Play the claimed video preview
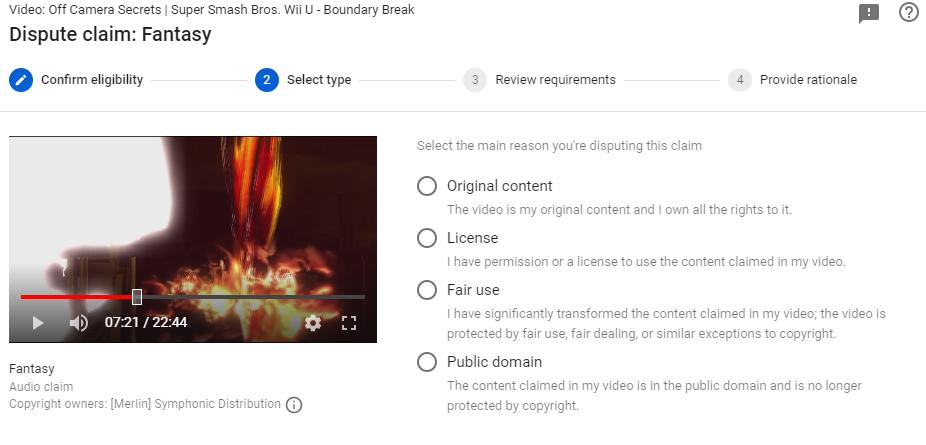This screenshot has height=445, width=926. coord(38,323)
